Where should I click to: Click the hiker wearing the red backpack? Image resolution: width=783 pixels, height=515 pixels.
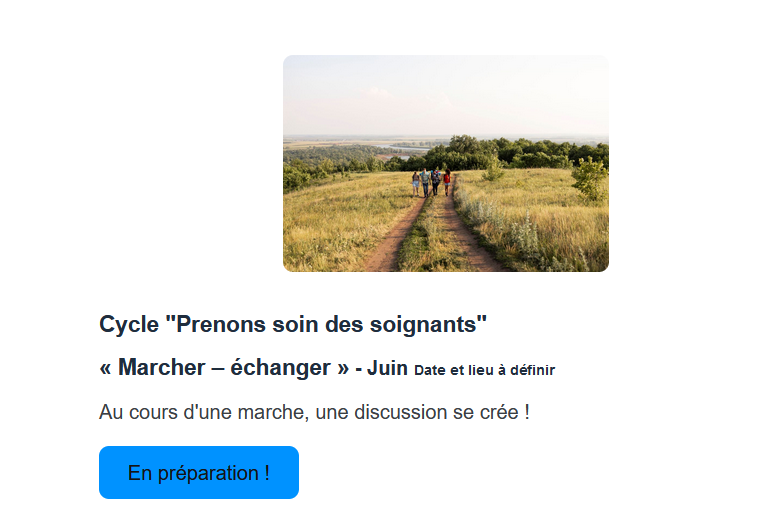pyautogui.click(x=447, y=182)
